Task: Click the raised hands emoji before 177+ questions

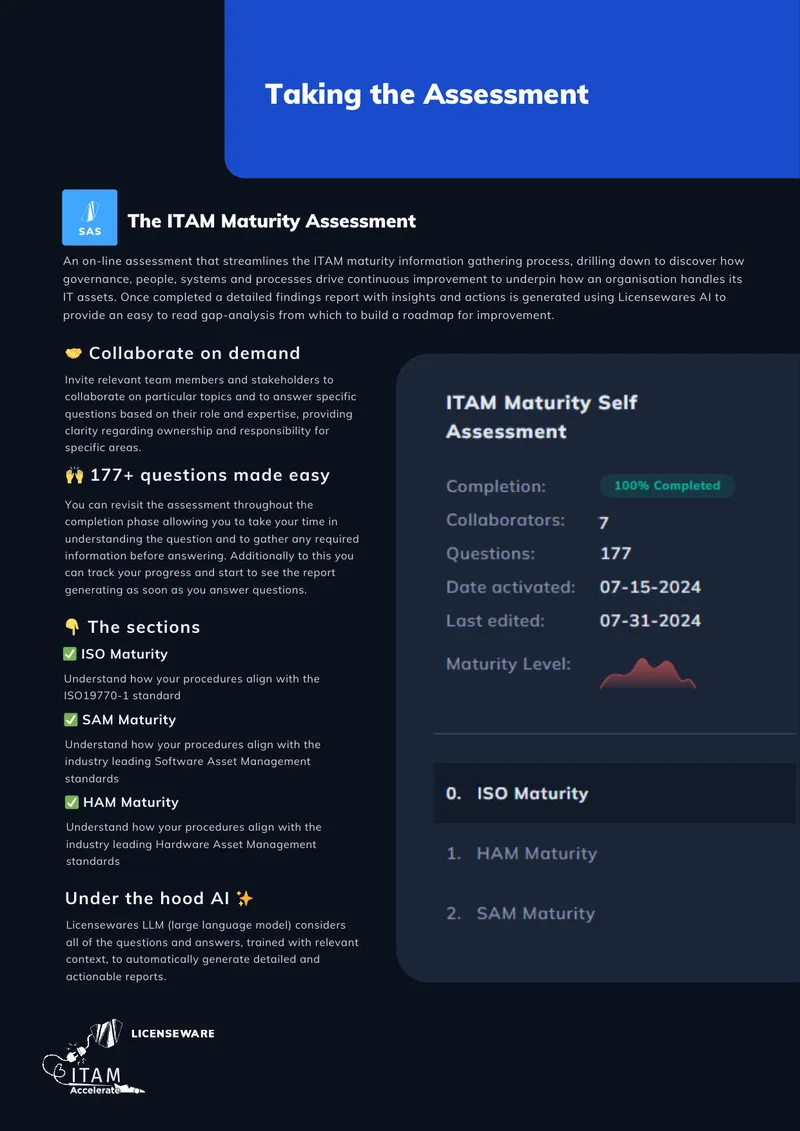Action: pyautogui.click(x=74, y=475)
